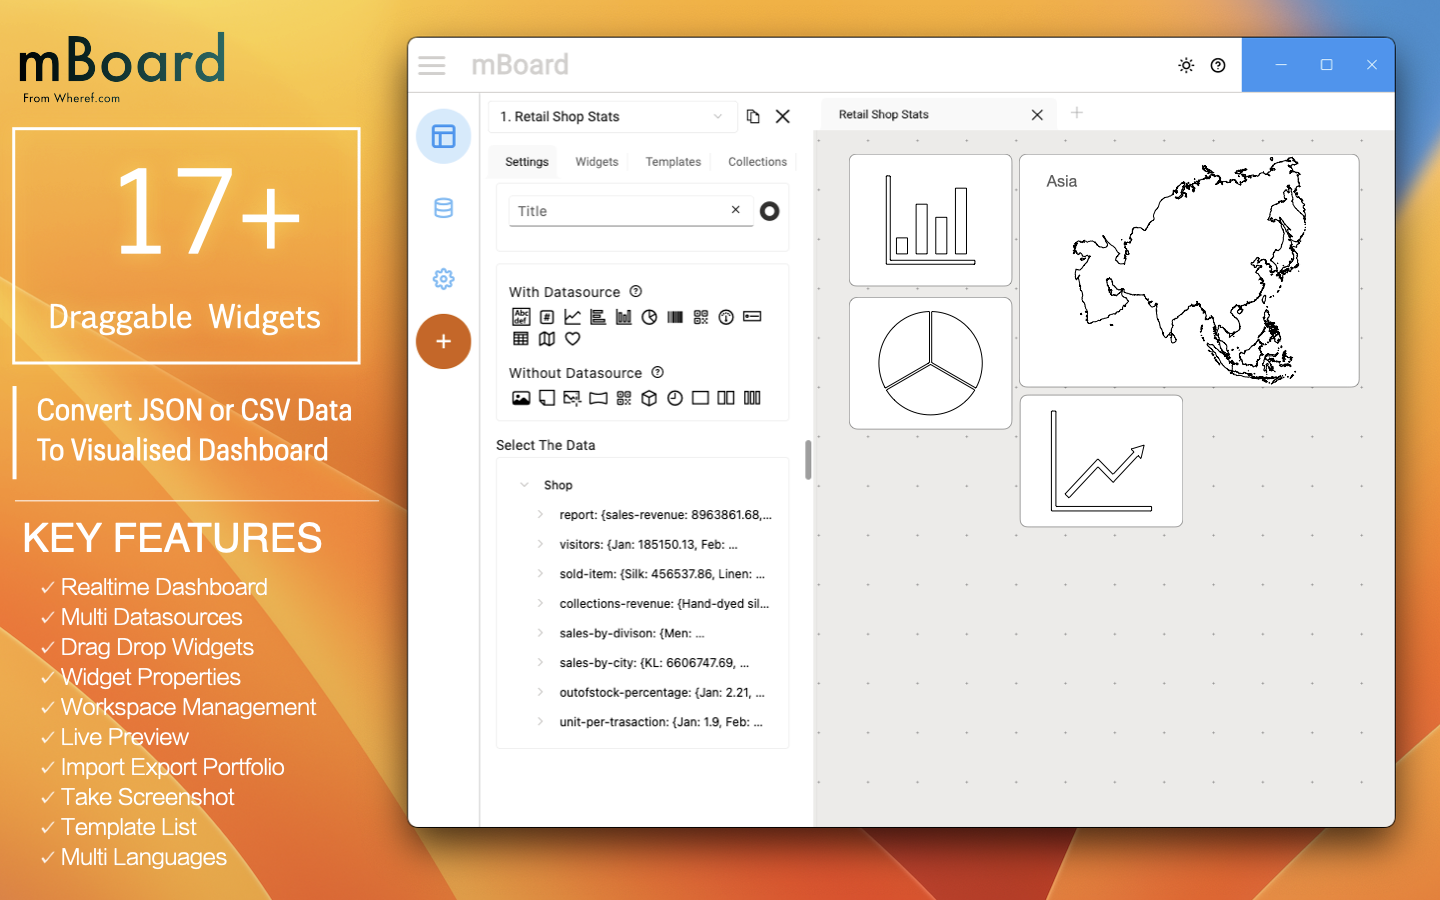
Task: Open the Retail Shop Stats workspace dropdown
Action: pos(612,116)
